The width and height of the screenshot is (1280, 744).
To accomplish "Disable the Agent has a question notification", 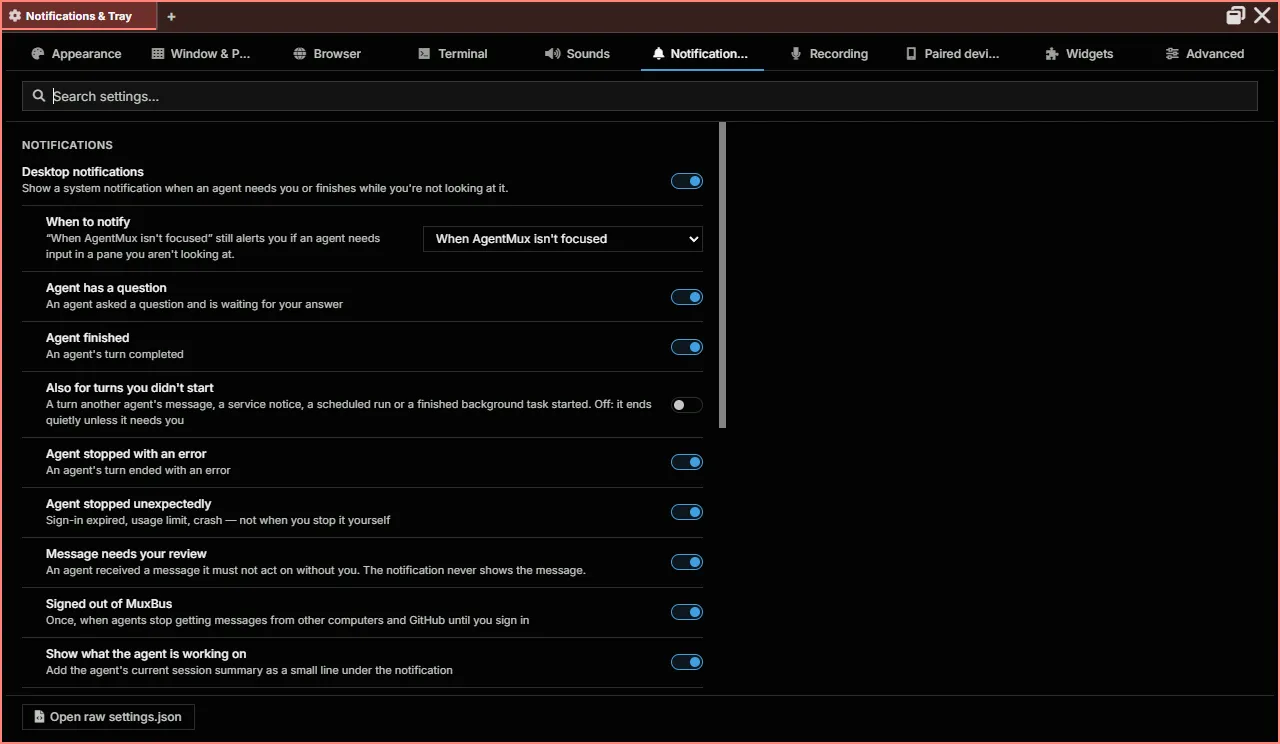I will pyautogui.click(x=687, y=297).
